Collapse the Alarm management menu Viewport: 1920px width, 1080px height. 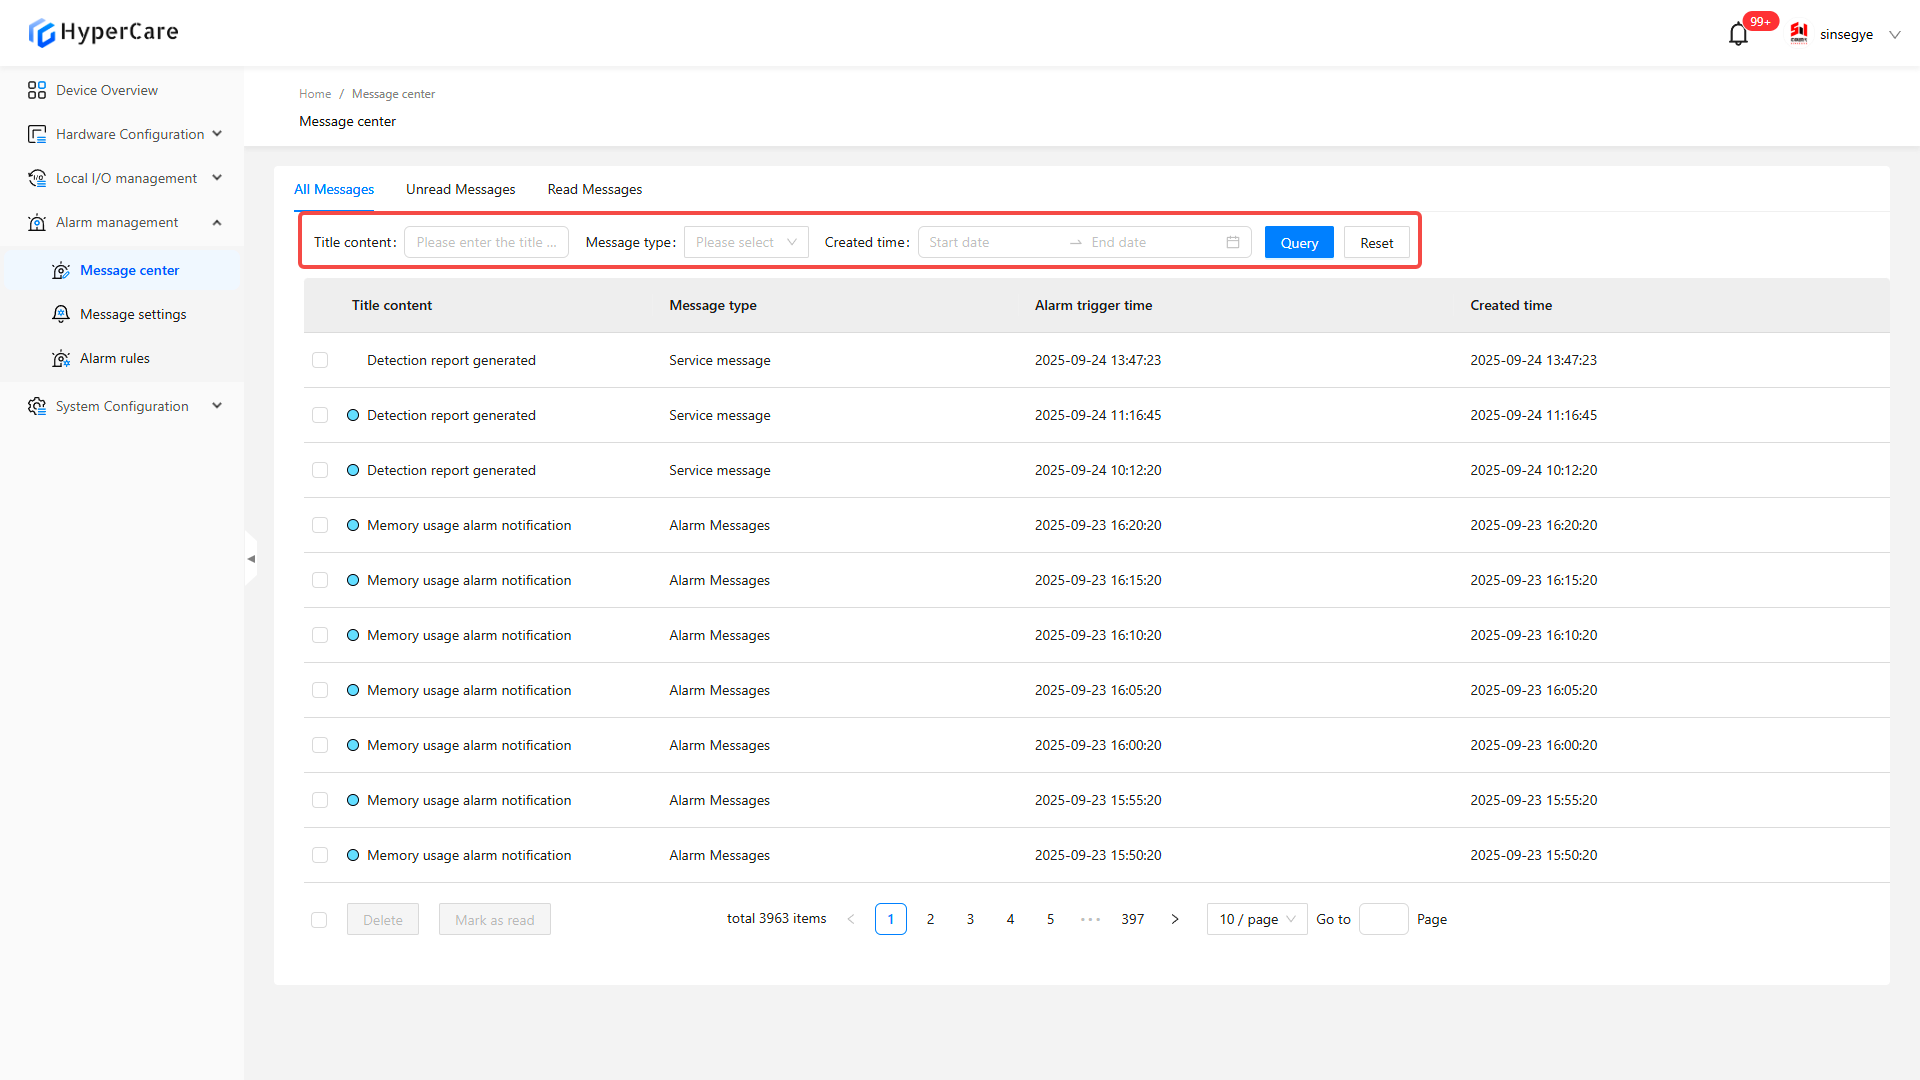(x=217, y=222)
